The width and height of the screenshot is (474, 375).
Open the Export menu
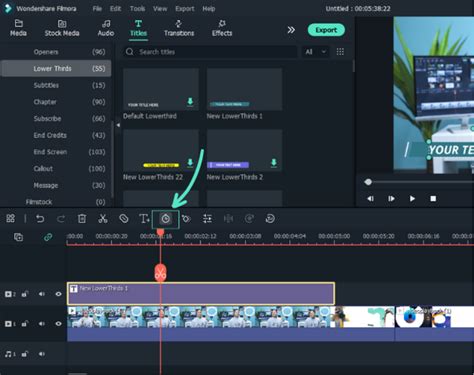[x=185, y=9]
